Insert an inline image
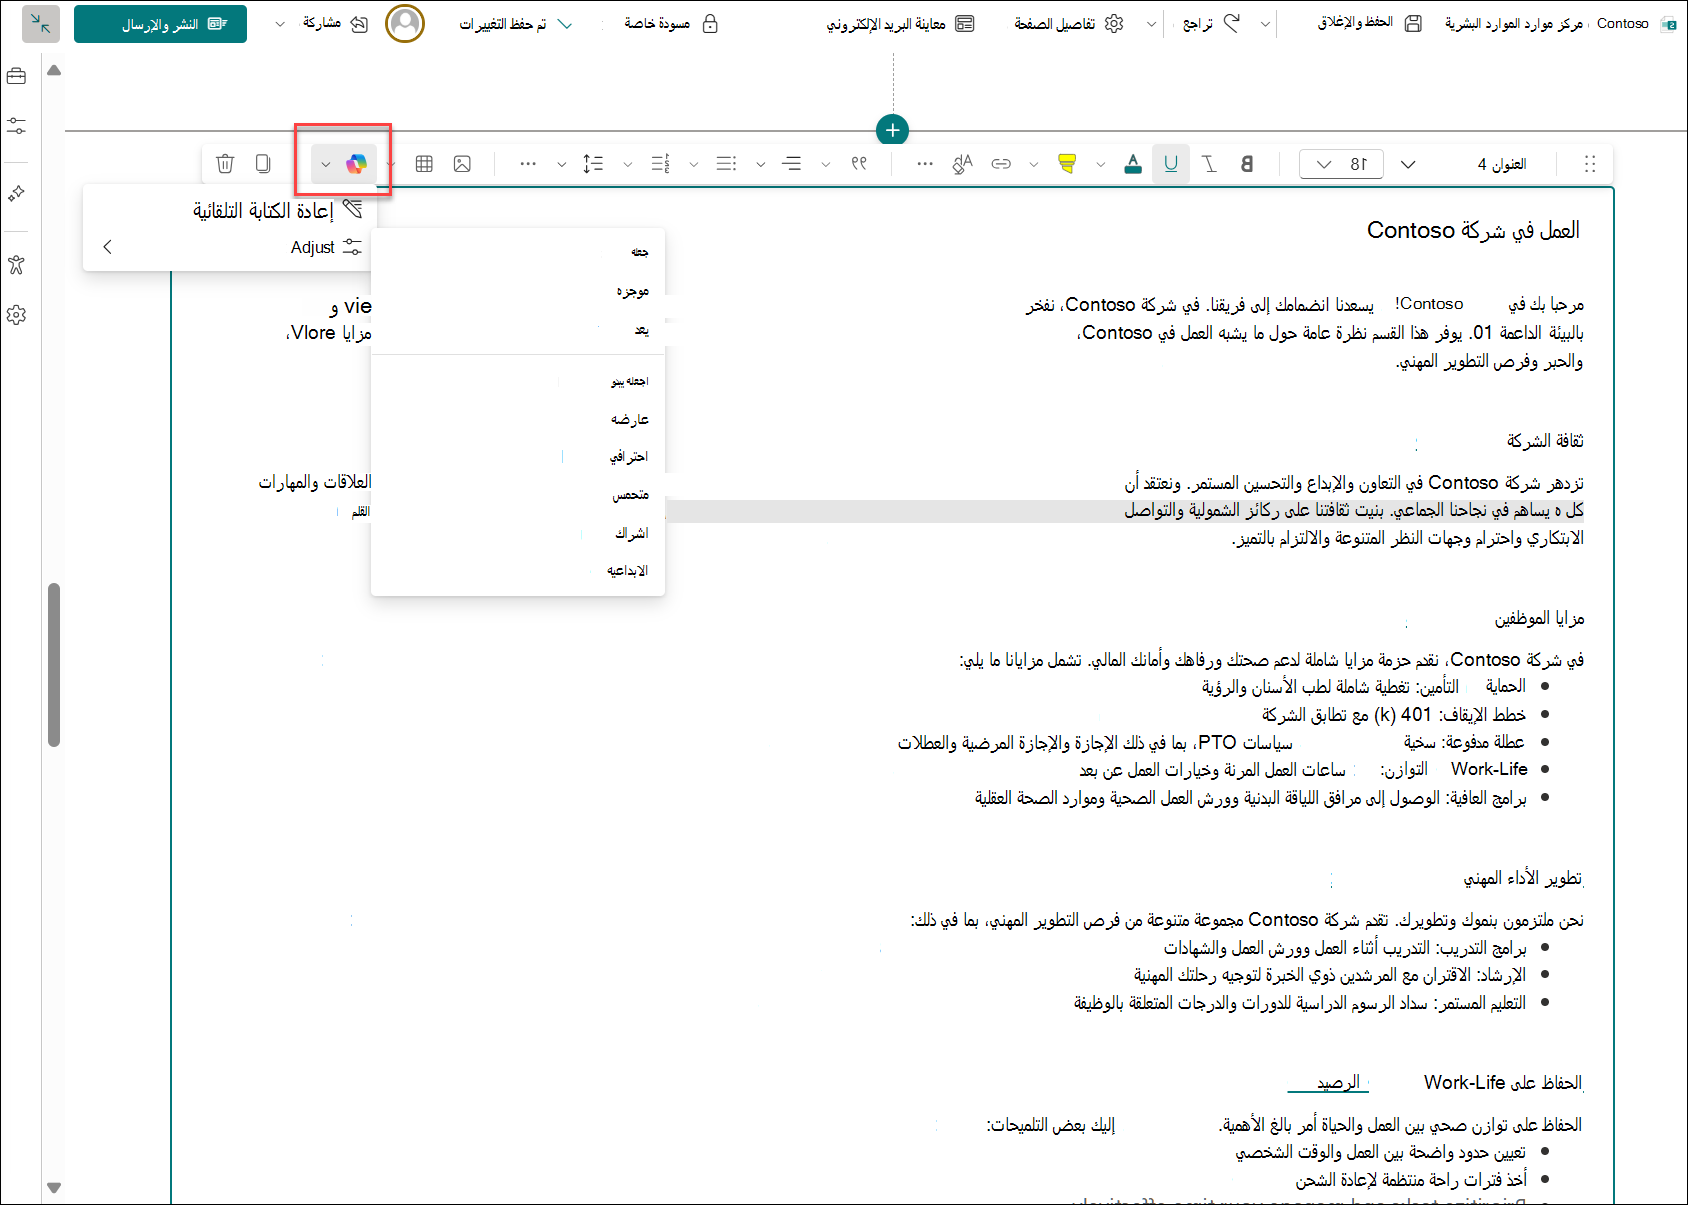The width and height of the screenshot is (1688, 1205). coord(462,164)
